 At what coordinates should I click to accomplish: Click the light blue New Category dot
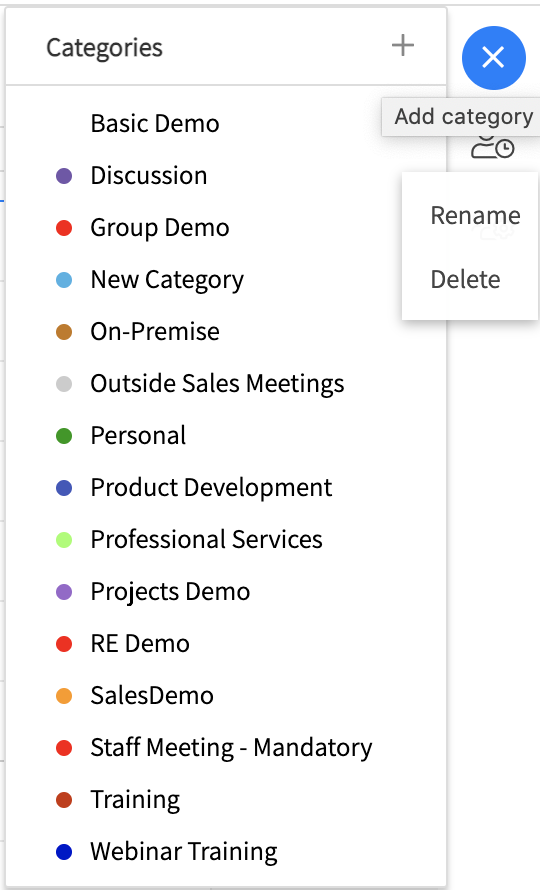64,280
